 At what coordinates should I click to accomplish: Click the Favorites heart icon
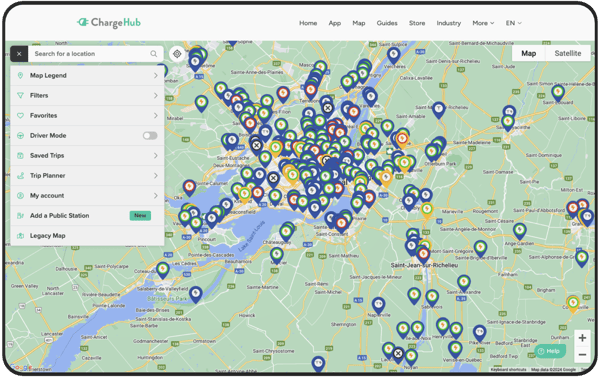[x=21, y=116]
